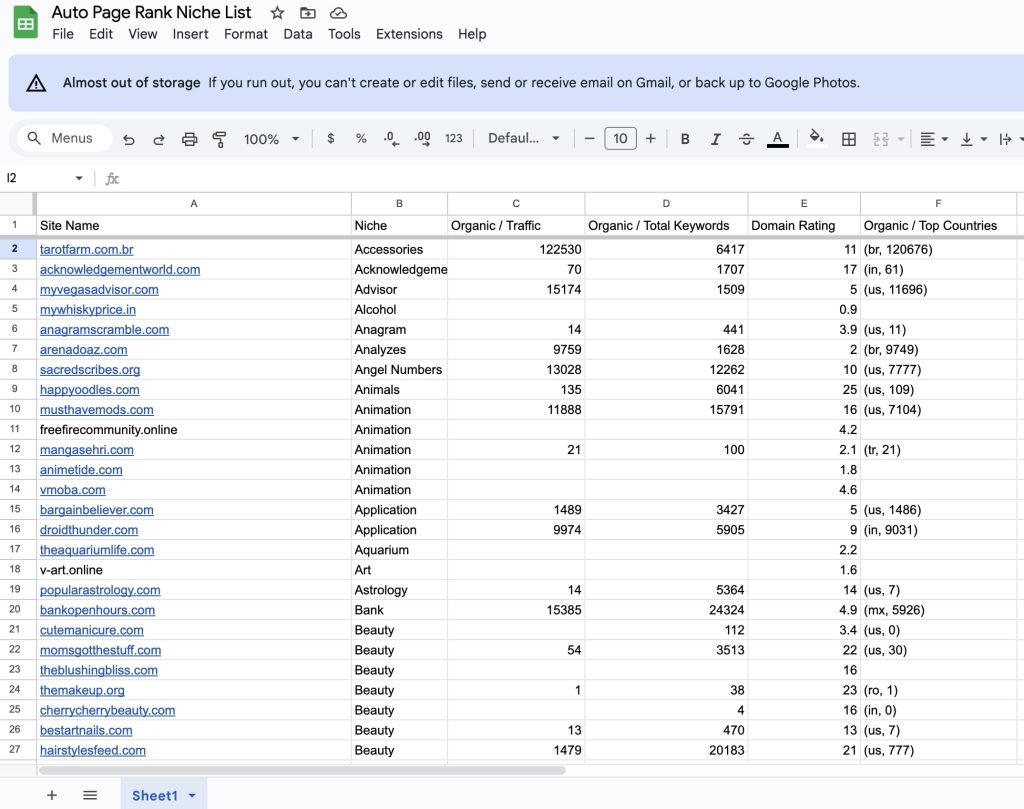Click the merge cells icon

[881, 139]
